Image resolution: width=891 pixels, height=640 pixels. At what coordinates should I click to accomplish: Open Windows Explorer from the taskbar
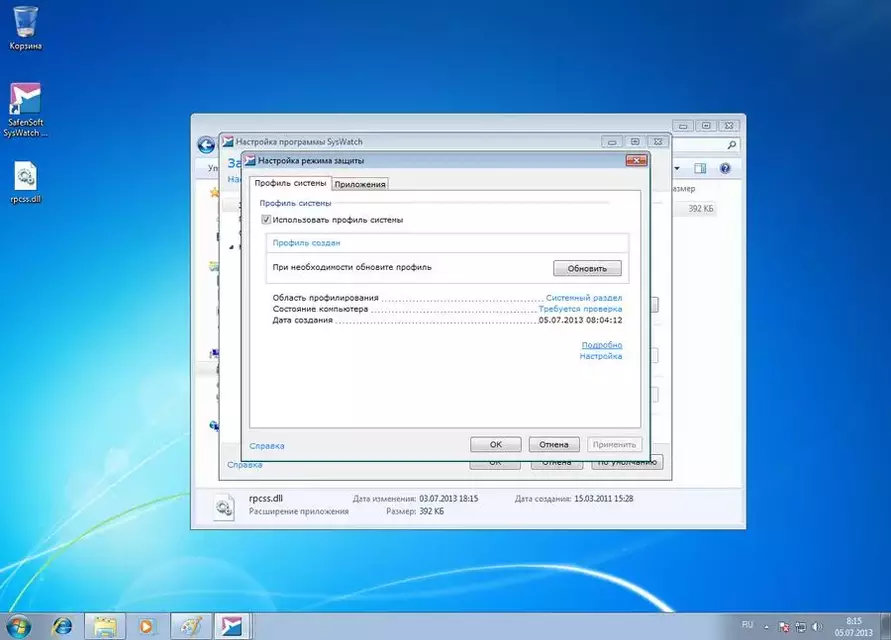105,626
